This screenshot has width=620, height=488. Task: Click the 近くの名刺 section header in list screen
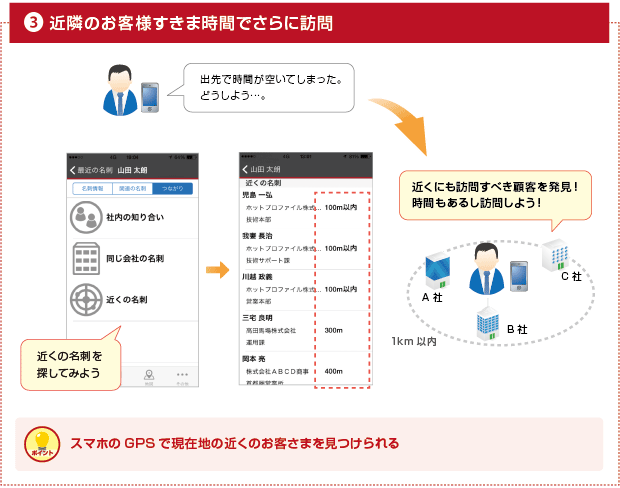[263, 183]
